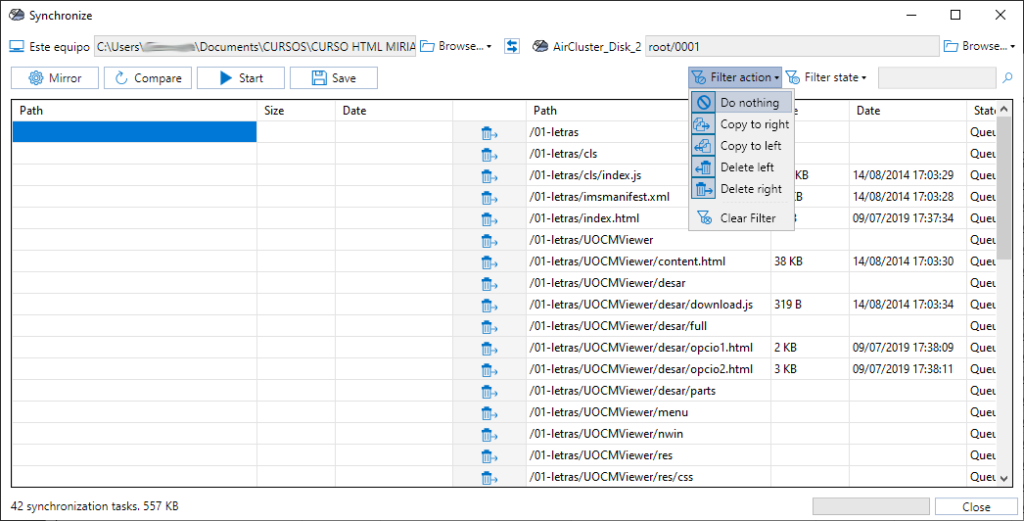Click delete-right icon for res/css row
The height and width of the screenshot is (521, 1024).
tap(489, 478)
